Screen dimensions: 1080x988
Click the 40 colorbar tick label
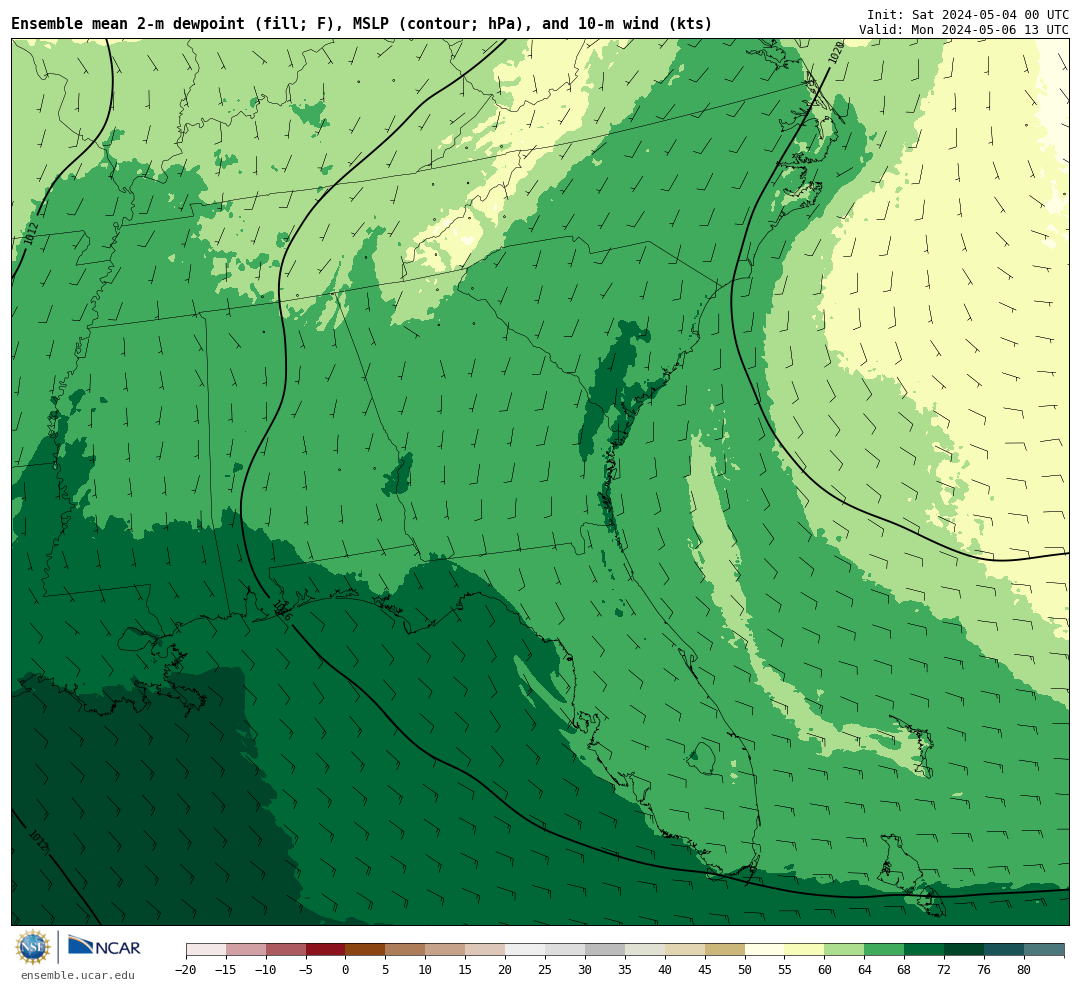click(x=665, y=970)
